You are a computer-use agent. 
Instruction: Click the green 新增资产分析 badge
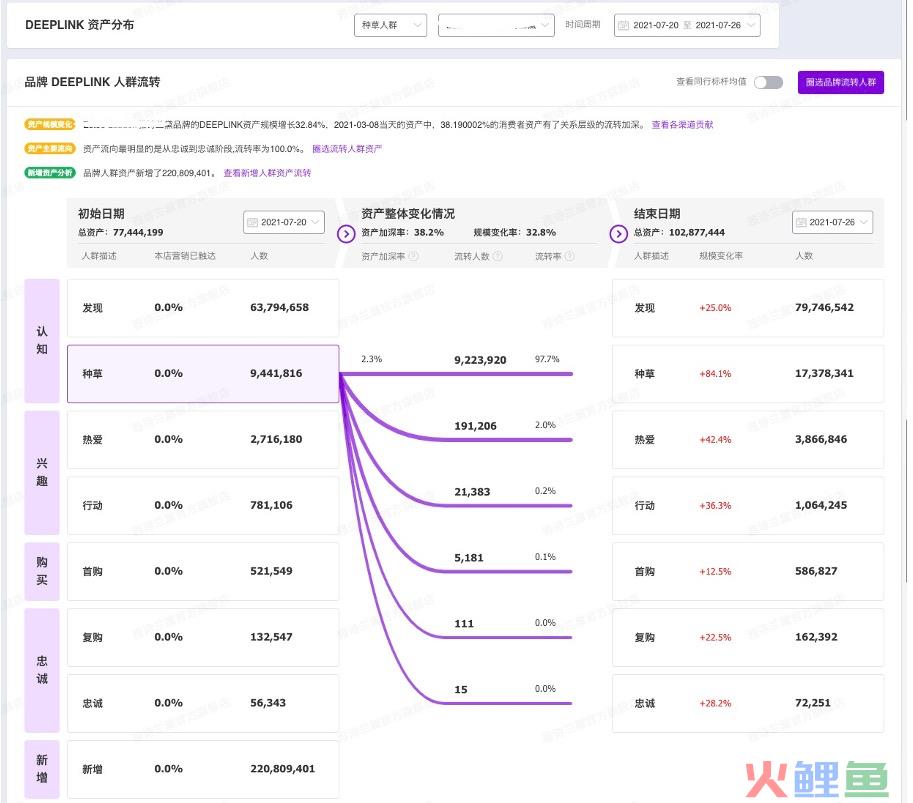pos(50,173)
